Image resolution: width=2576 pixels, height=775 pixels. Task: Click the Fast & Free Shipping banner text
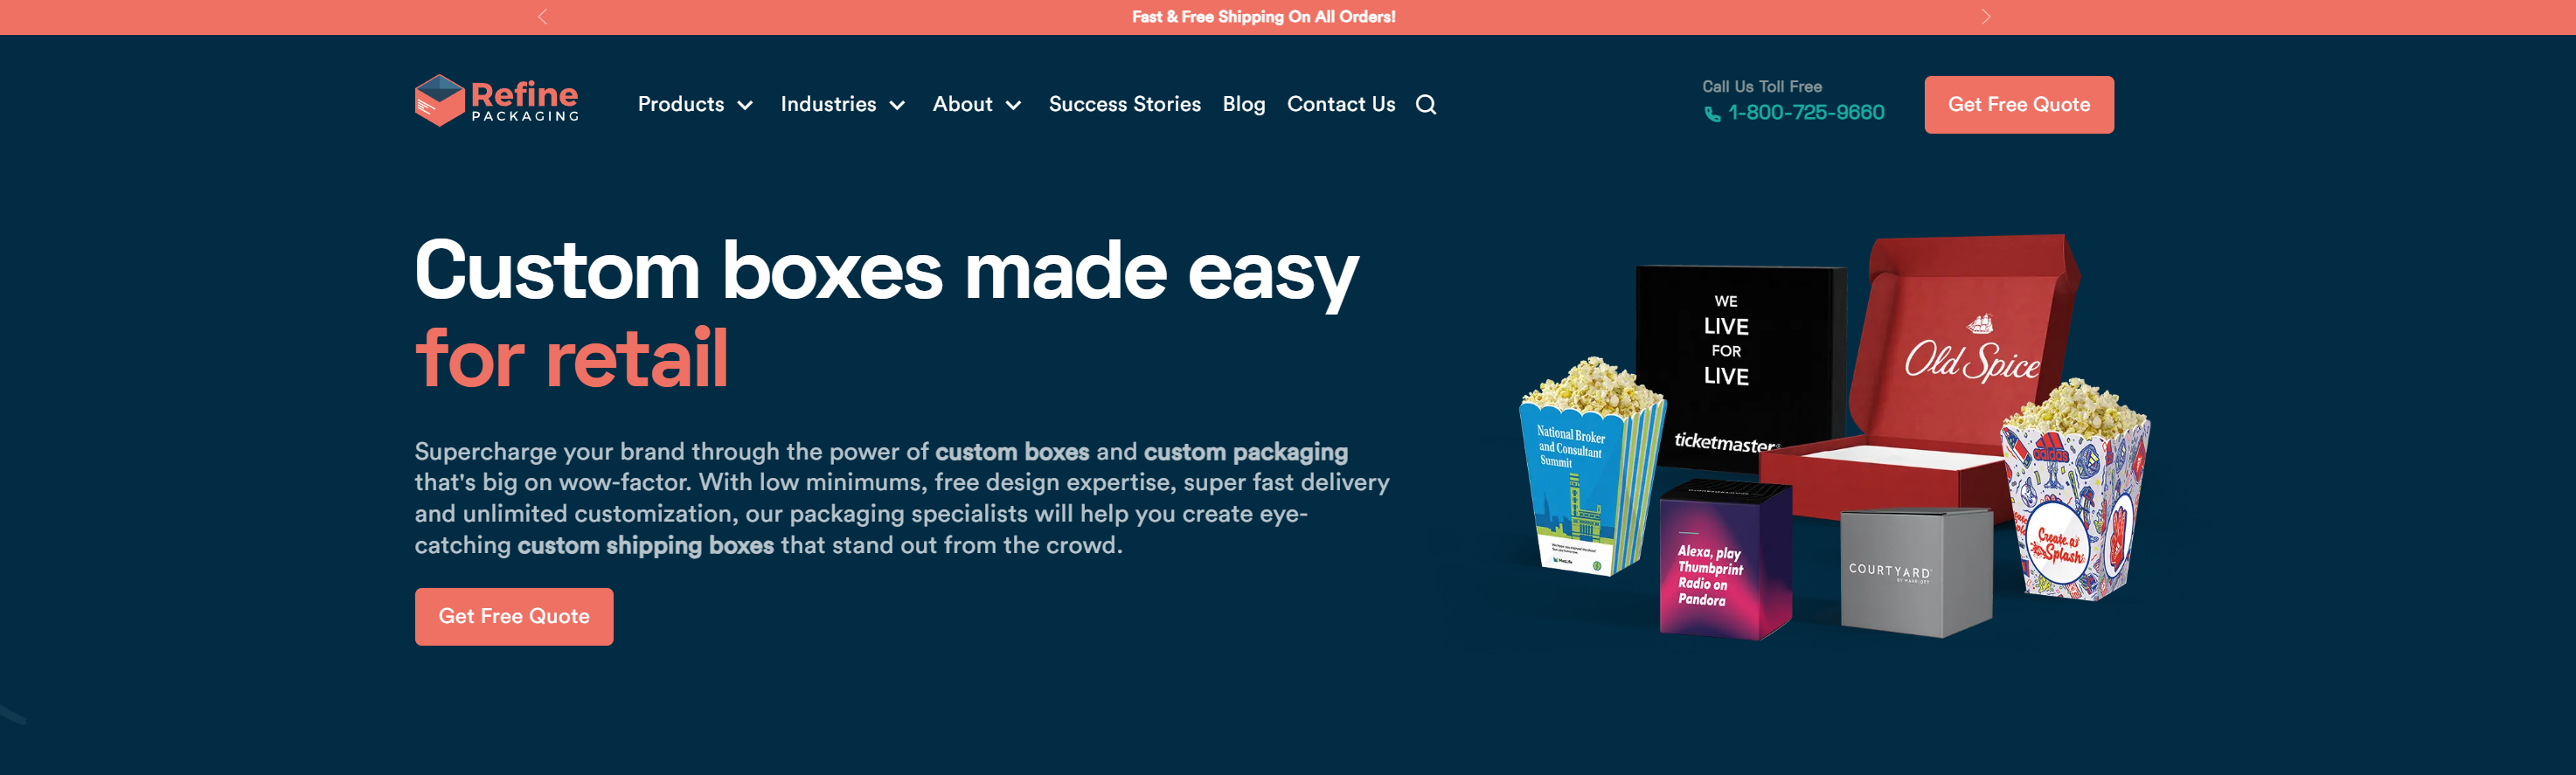1264,17
